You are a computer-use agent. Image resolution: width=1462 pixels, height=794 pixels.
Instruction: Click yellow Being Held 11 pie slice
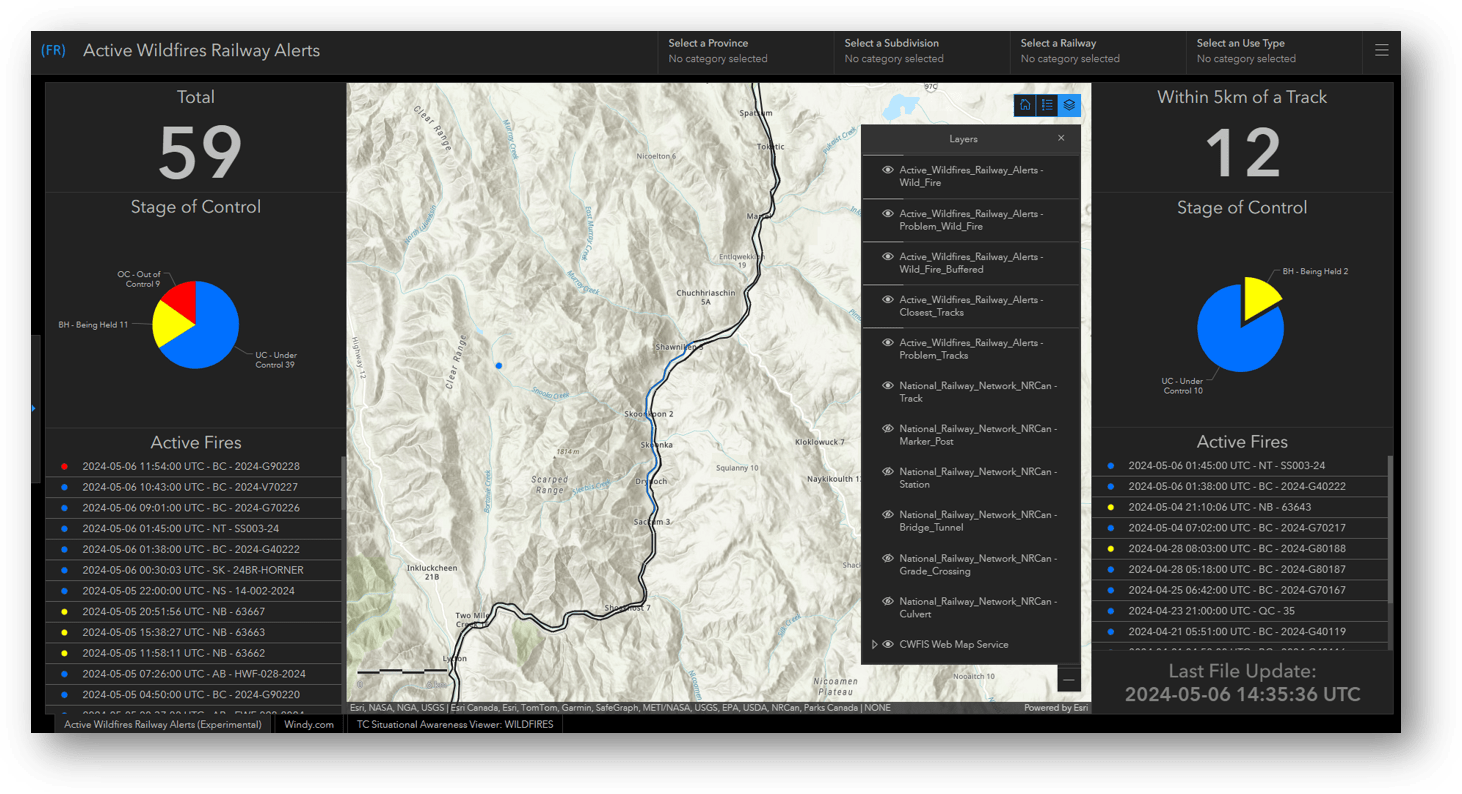tap(170, 326)
